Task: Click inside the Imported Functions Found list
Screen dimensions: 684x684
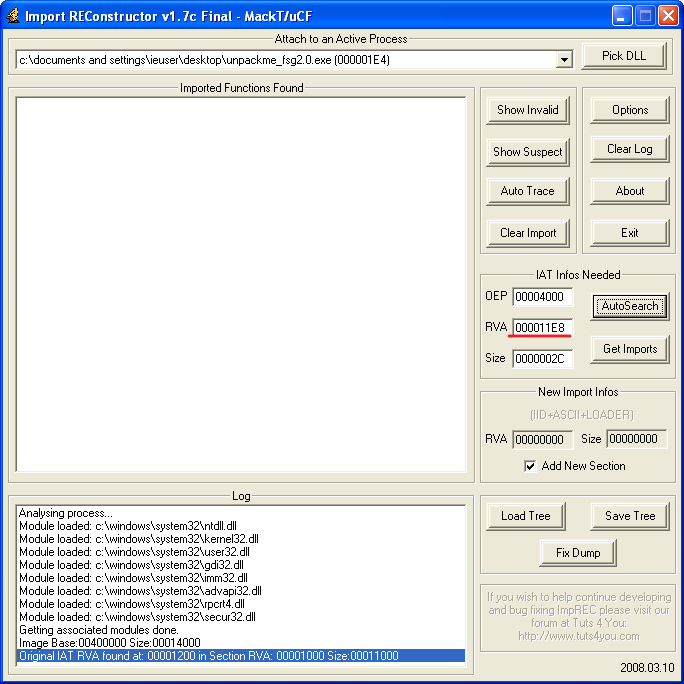Action: 241,284
